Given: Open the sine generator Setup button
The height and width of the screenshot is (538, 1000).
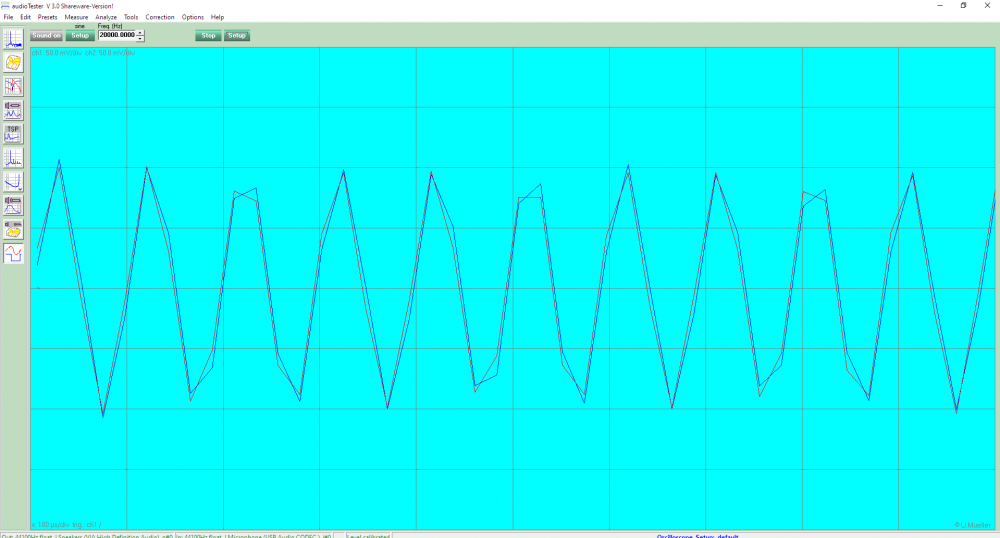Looking at the screenshot, I should 80,36.
